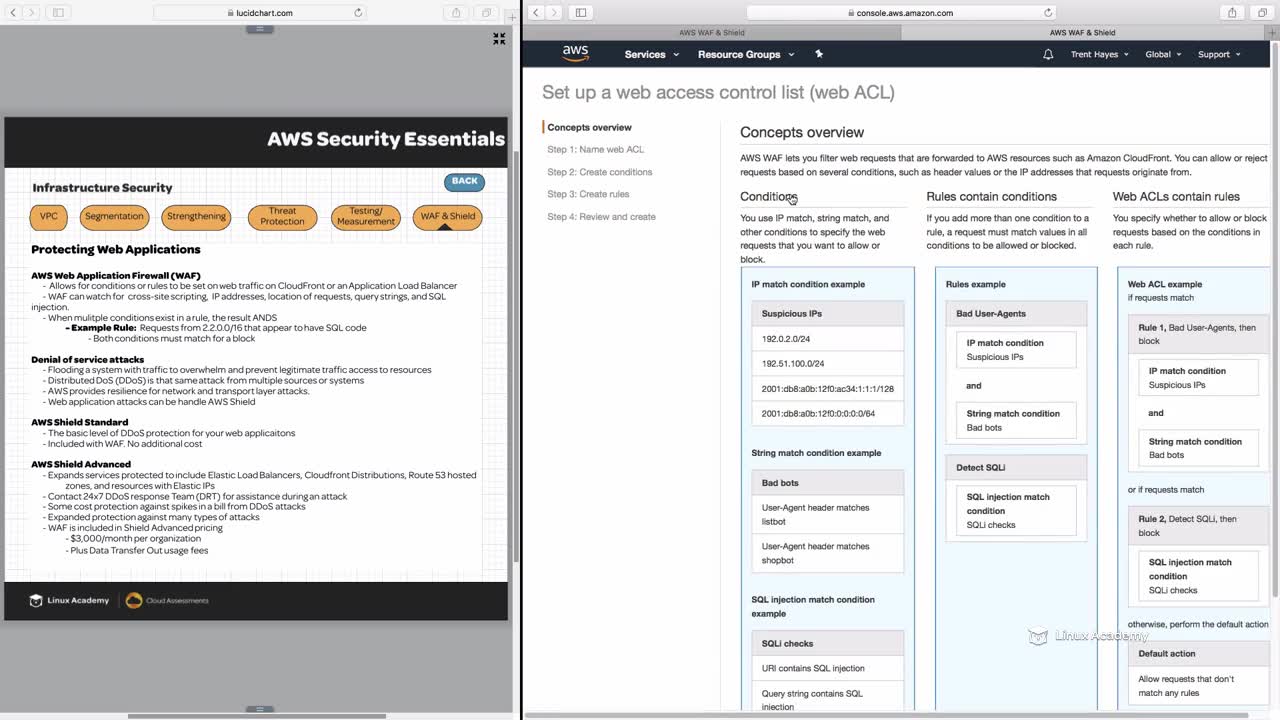This screenshot has width=1280, height=720.
Task: Open the share menu in Lucidchart window
Action: coord(456,13)
